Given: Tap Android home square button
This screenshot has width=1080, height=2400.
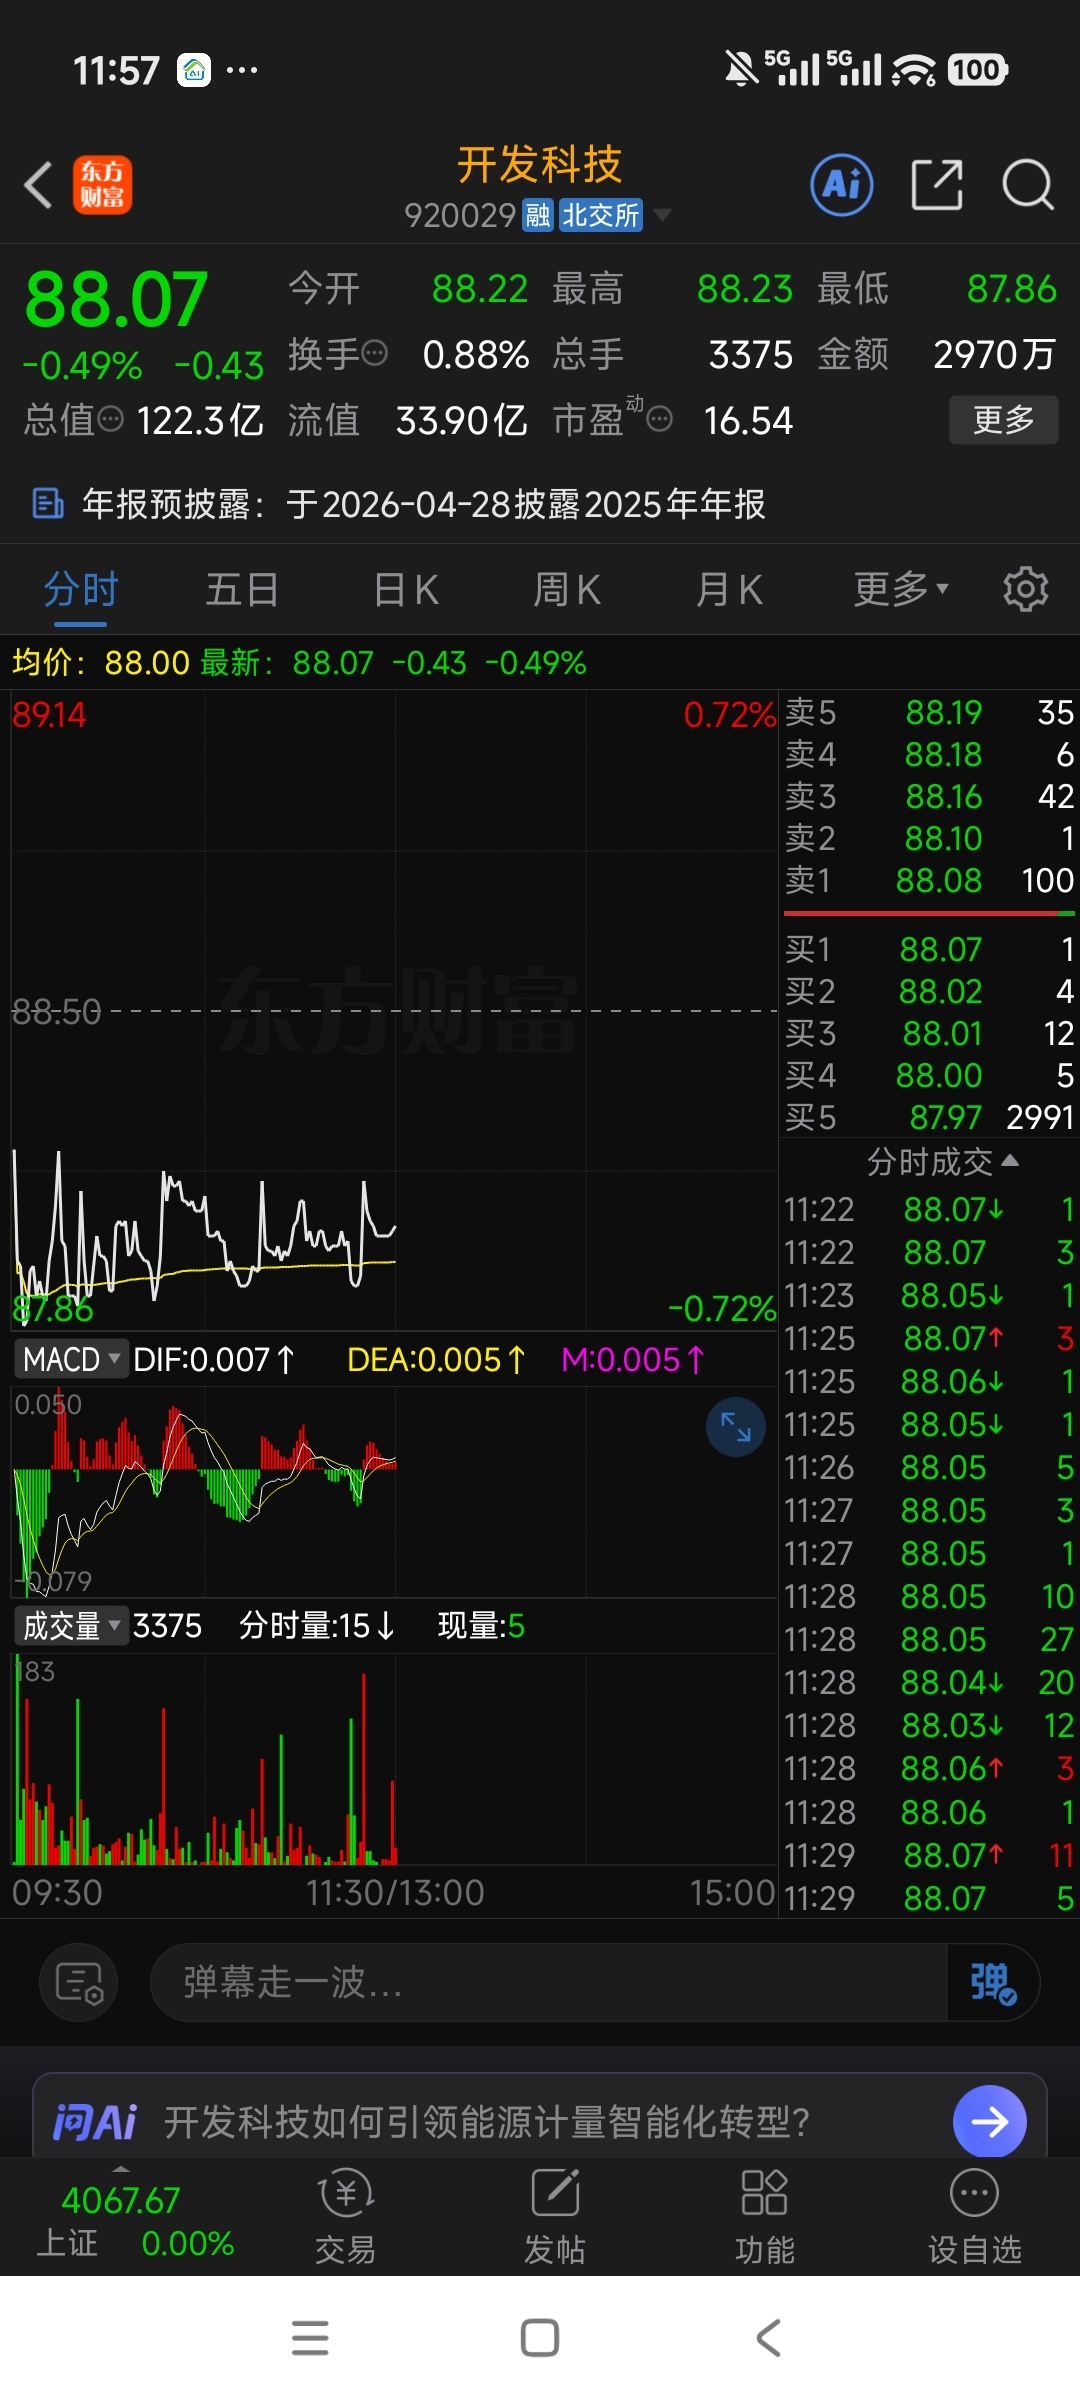Looking at the screenshot, I should [x=540, y=2338].
